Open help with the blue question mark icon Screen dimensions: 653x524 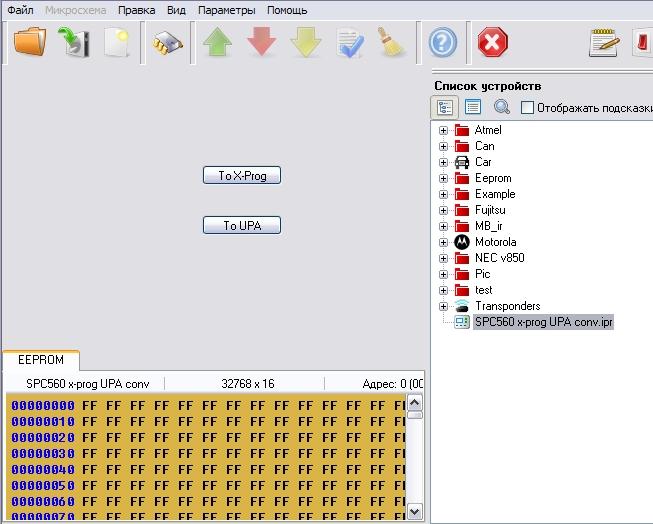[443, 43]
